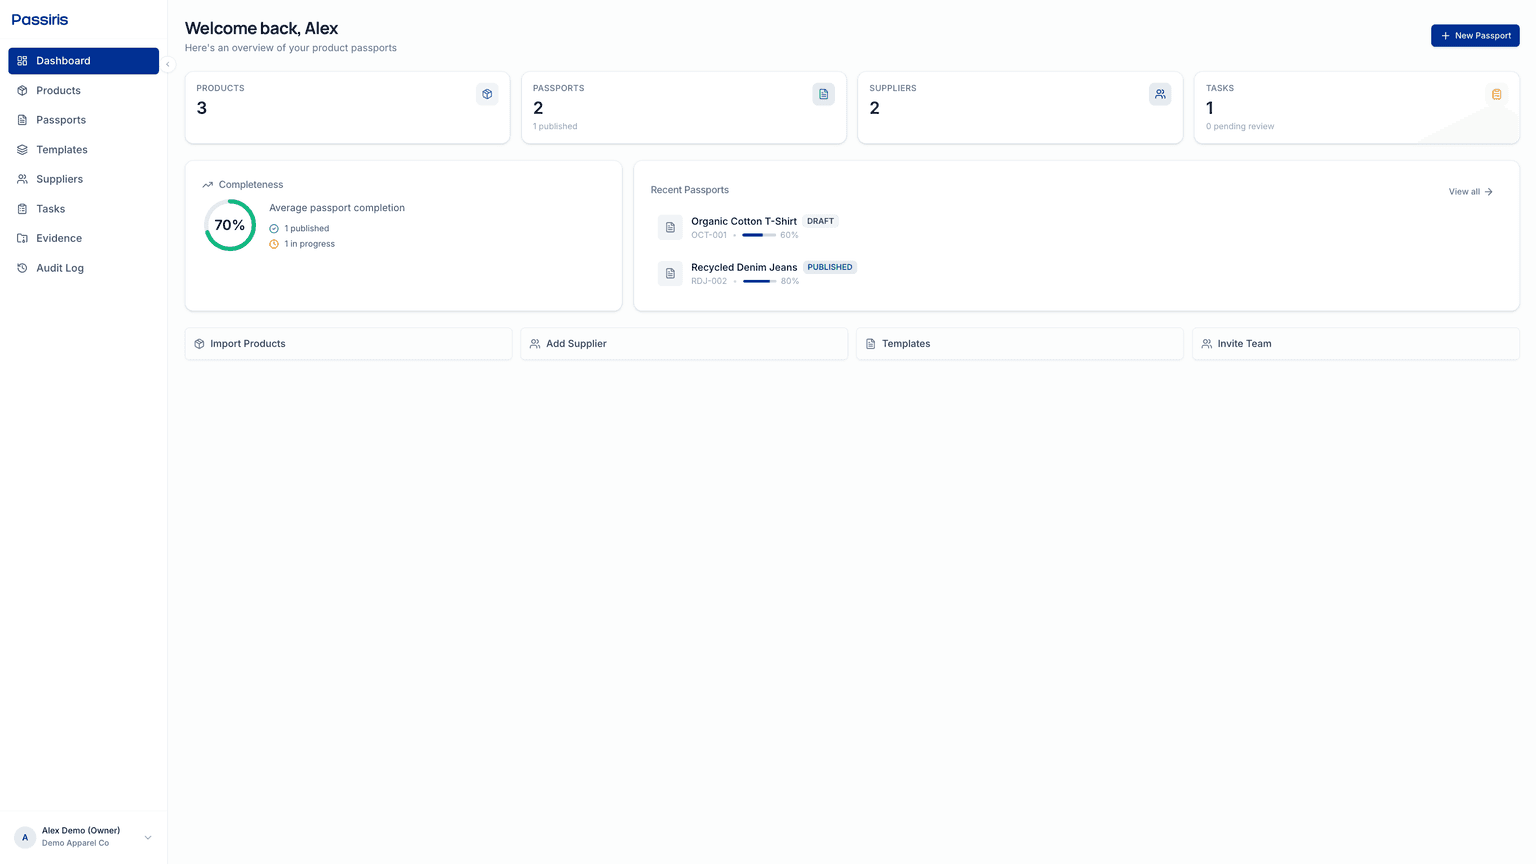The height and width of the screenshot is (864, 1536).
Task: Click the DRAFT status badge
Action: pyautogui.click(x=820, y=221)
